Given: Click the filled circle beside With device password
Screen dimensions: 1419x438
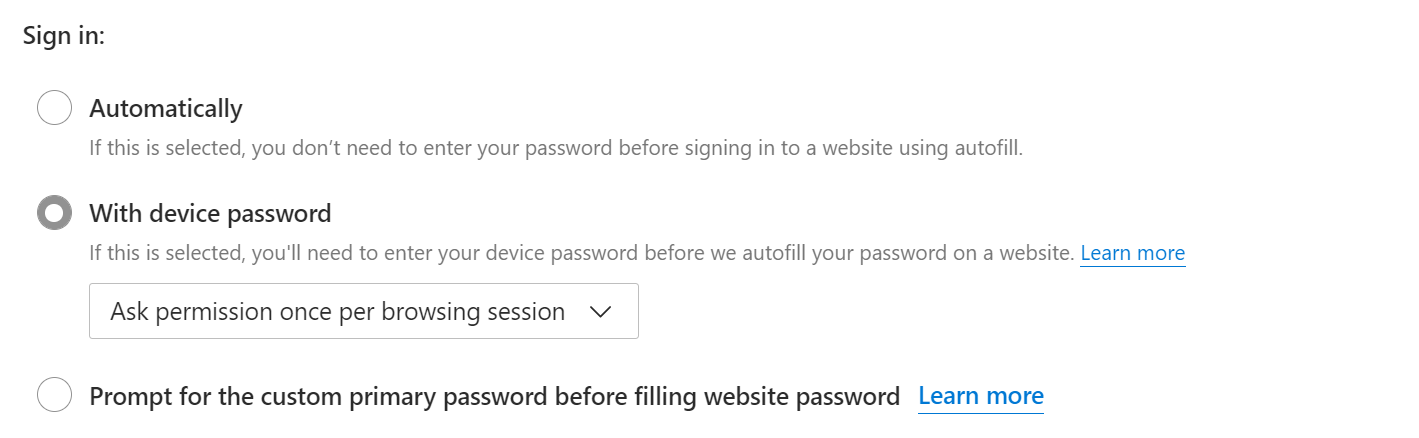Looking at the screenshot, I should [x=54, y=213].
